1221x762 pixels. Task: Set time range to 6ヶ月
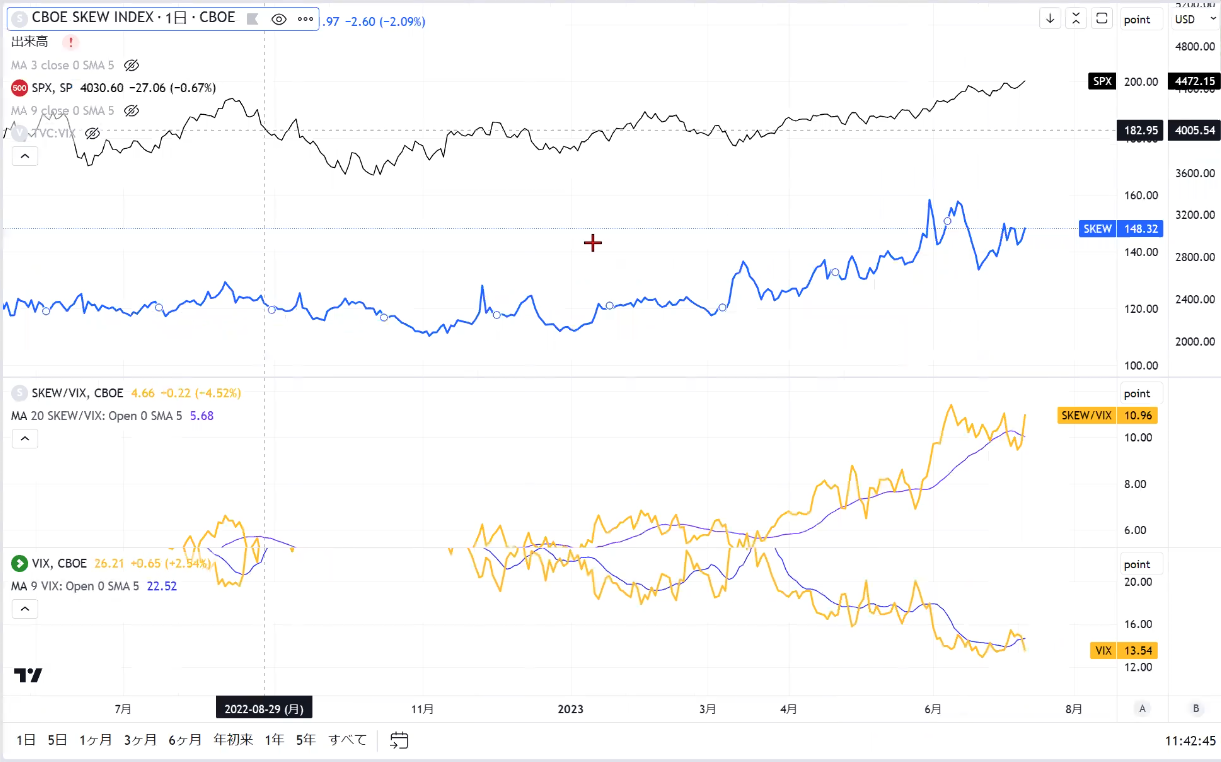coord(185,740)
